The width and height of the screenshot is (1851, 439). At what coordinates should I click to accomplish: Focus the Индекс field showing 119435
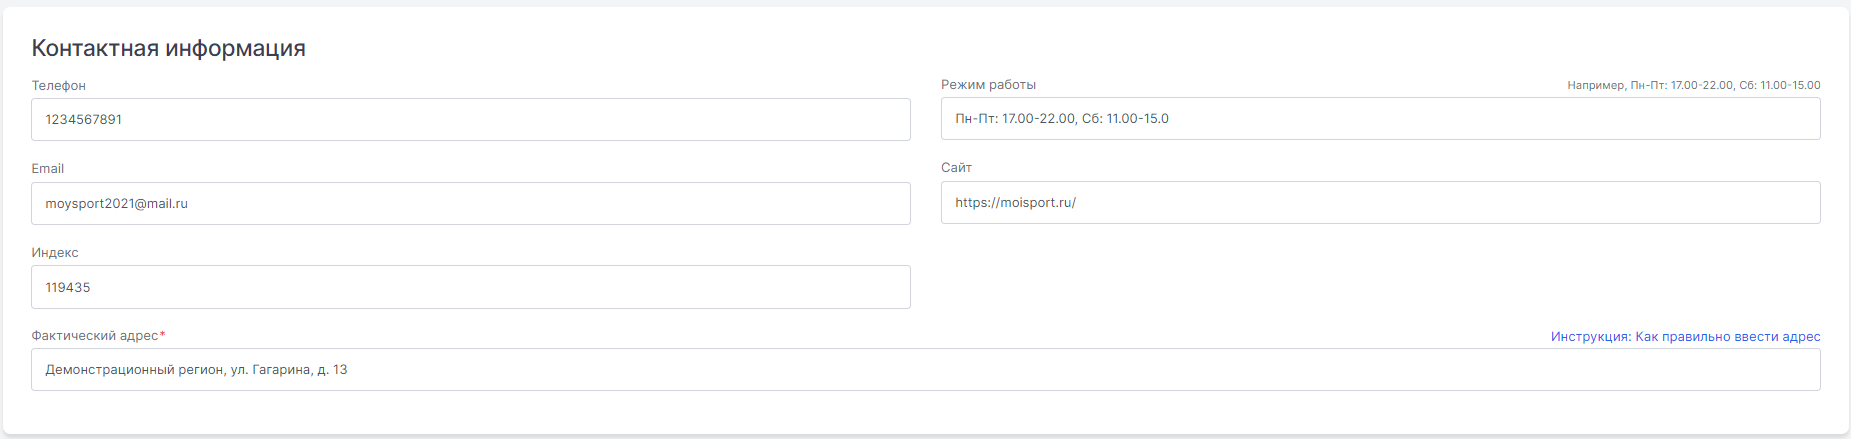point(471,287)
